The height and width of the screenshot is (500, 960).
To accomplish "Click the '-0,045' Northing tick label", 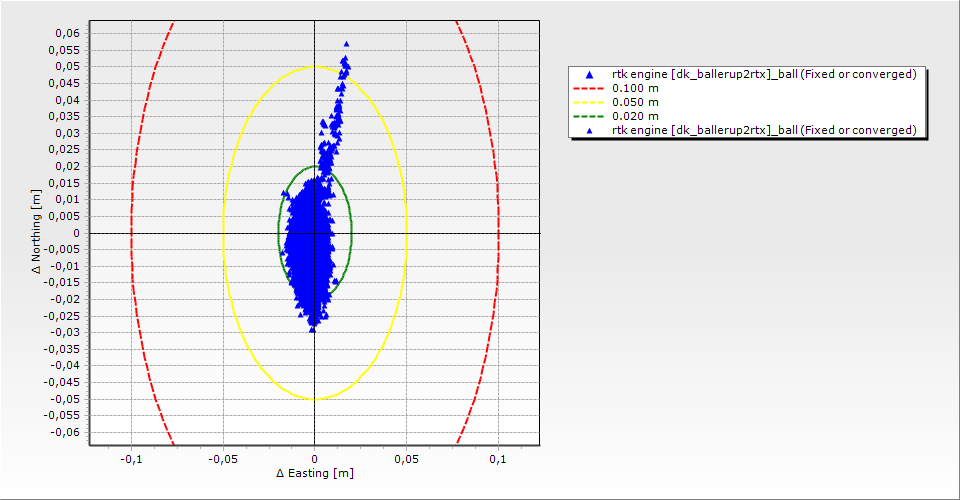I will click(62, 382).
